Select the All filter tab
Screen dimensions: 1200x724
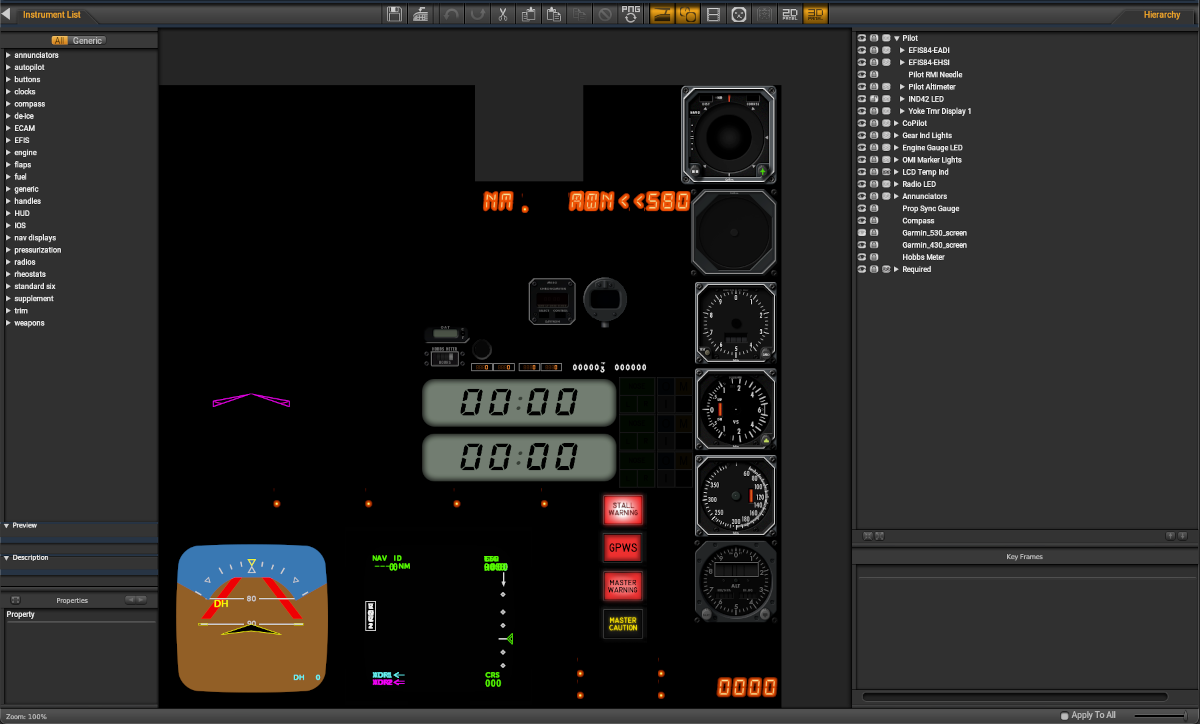(x=60, y=41)
